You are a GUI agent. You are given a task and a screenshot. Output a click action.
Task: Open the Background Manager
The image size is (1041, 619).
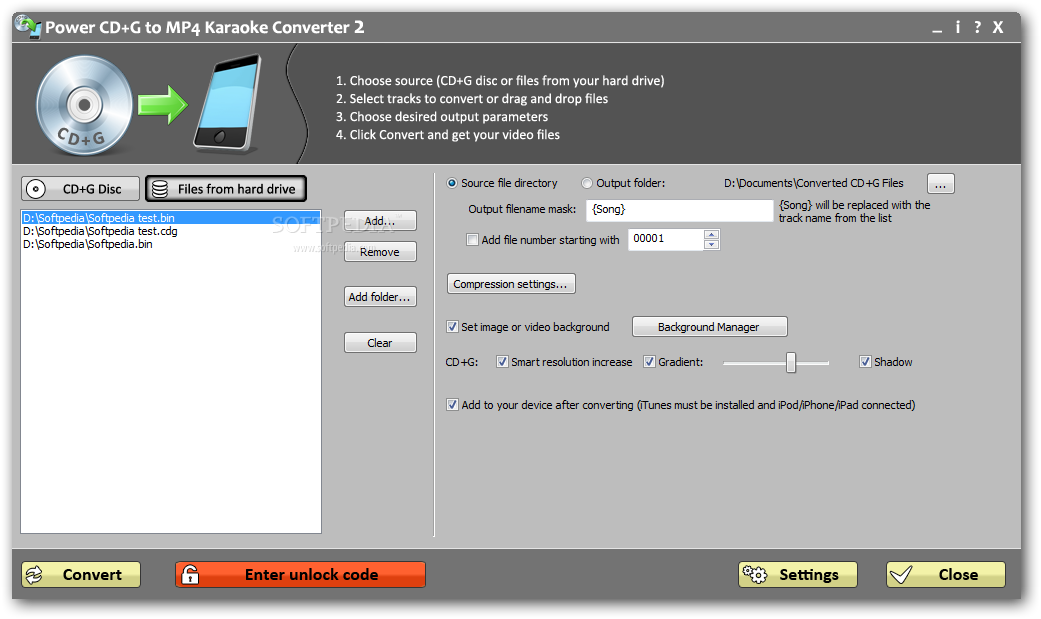click(710, 327)
